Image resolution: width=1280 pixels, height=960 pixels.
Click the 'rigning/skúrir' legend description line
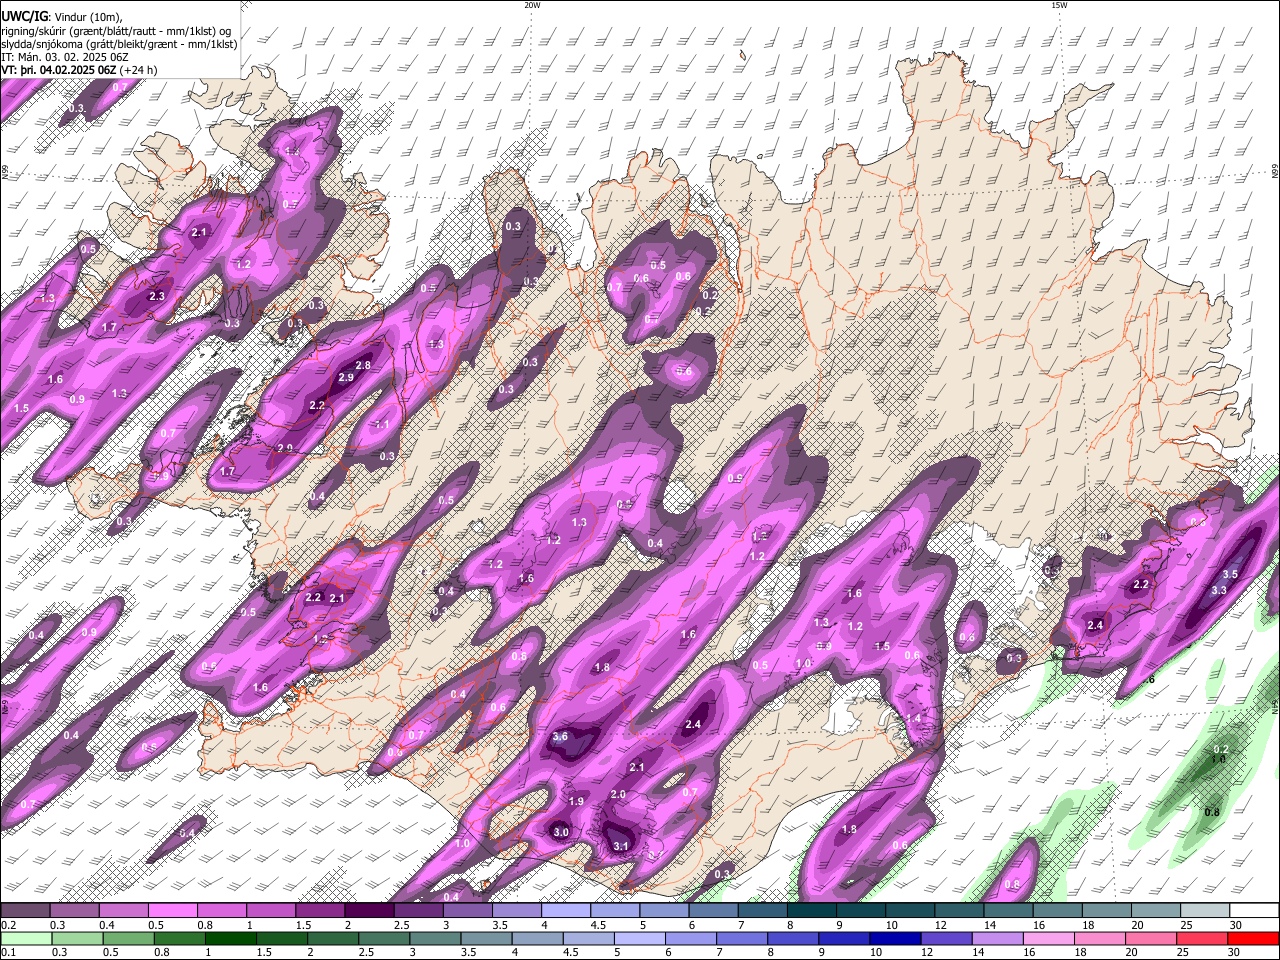tap(116, 30)
